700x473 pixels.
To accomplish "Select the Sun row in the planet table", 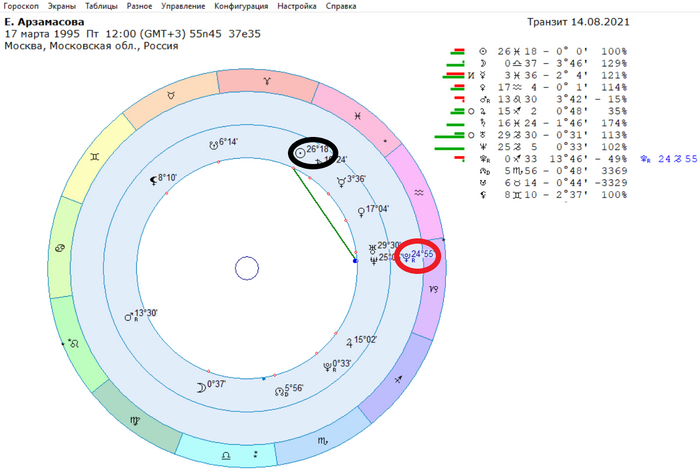I will point(553,51).
